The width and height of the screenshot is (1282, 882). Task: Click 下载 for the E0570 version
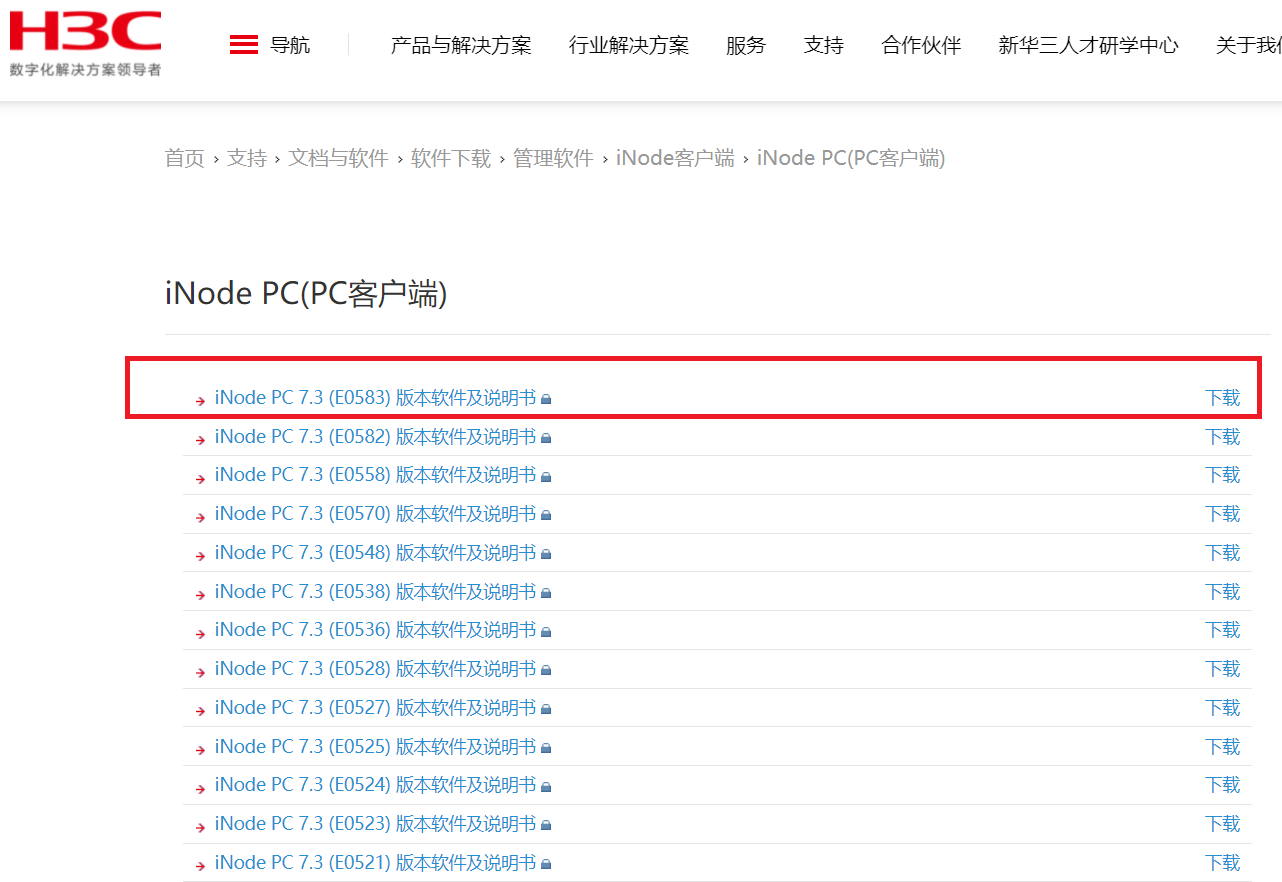coord(1223,514)
